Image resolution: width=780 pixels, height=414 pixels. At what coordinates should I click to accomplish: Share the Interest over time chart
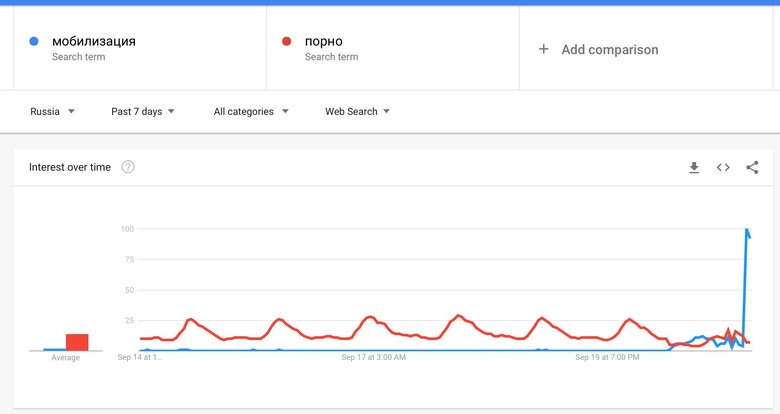[x=752, y=168]
